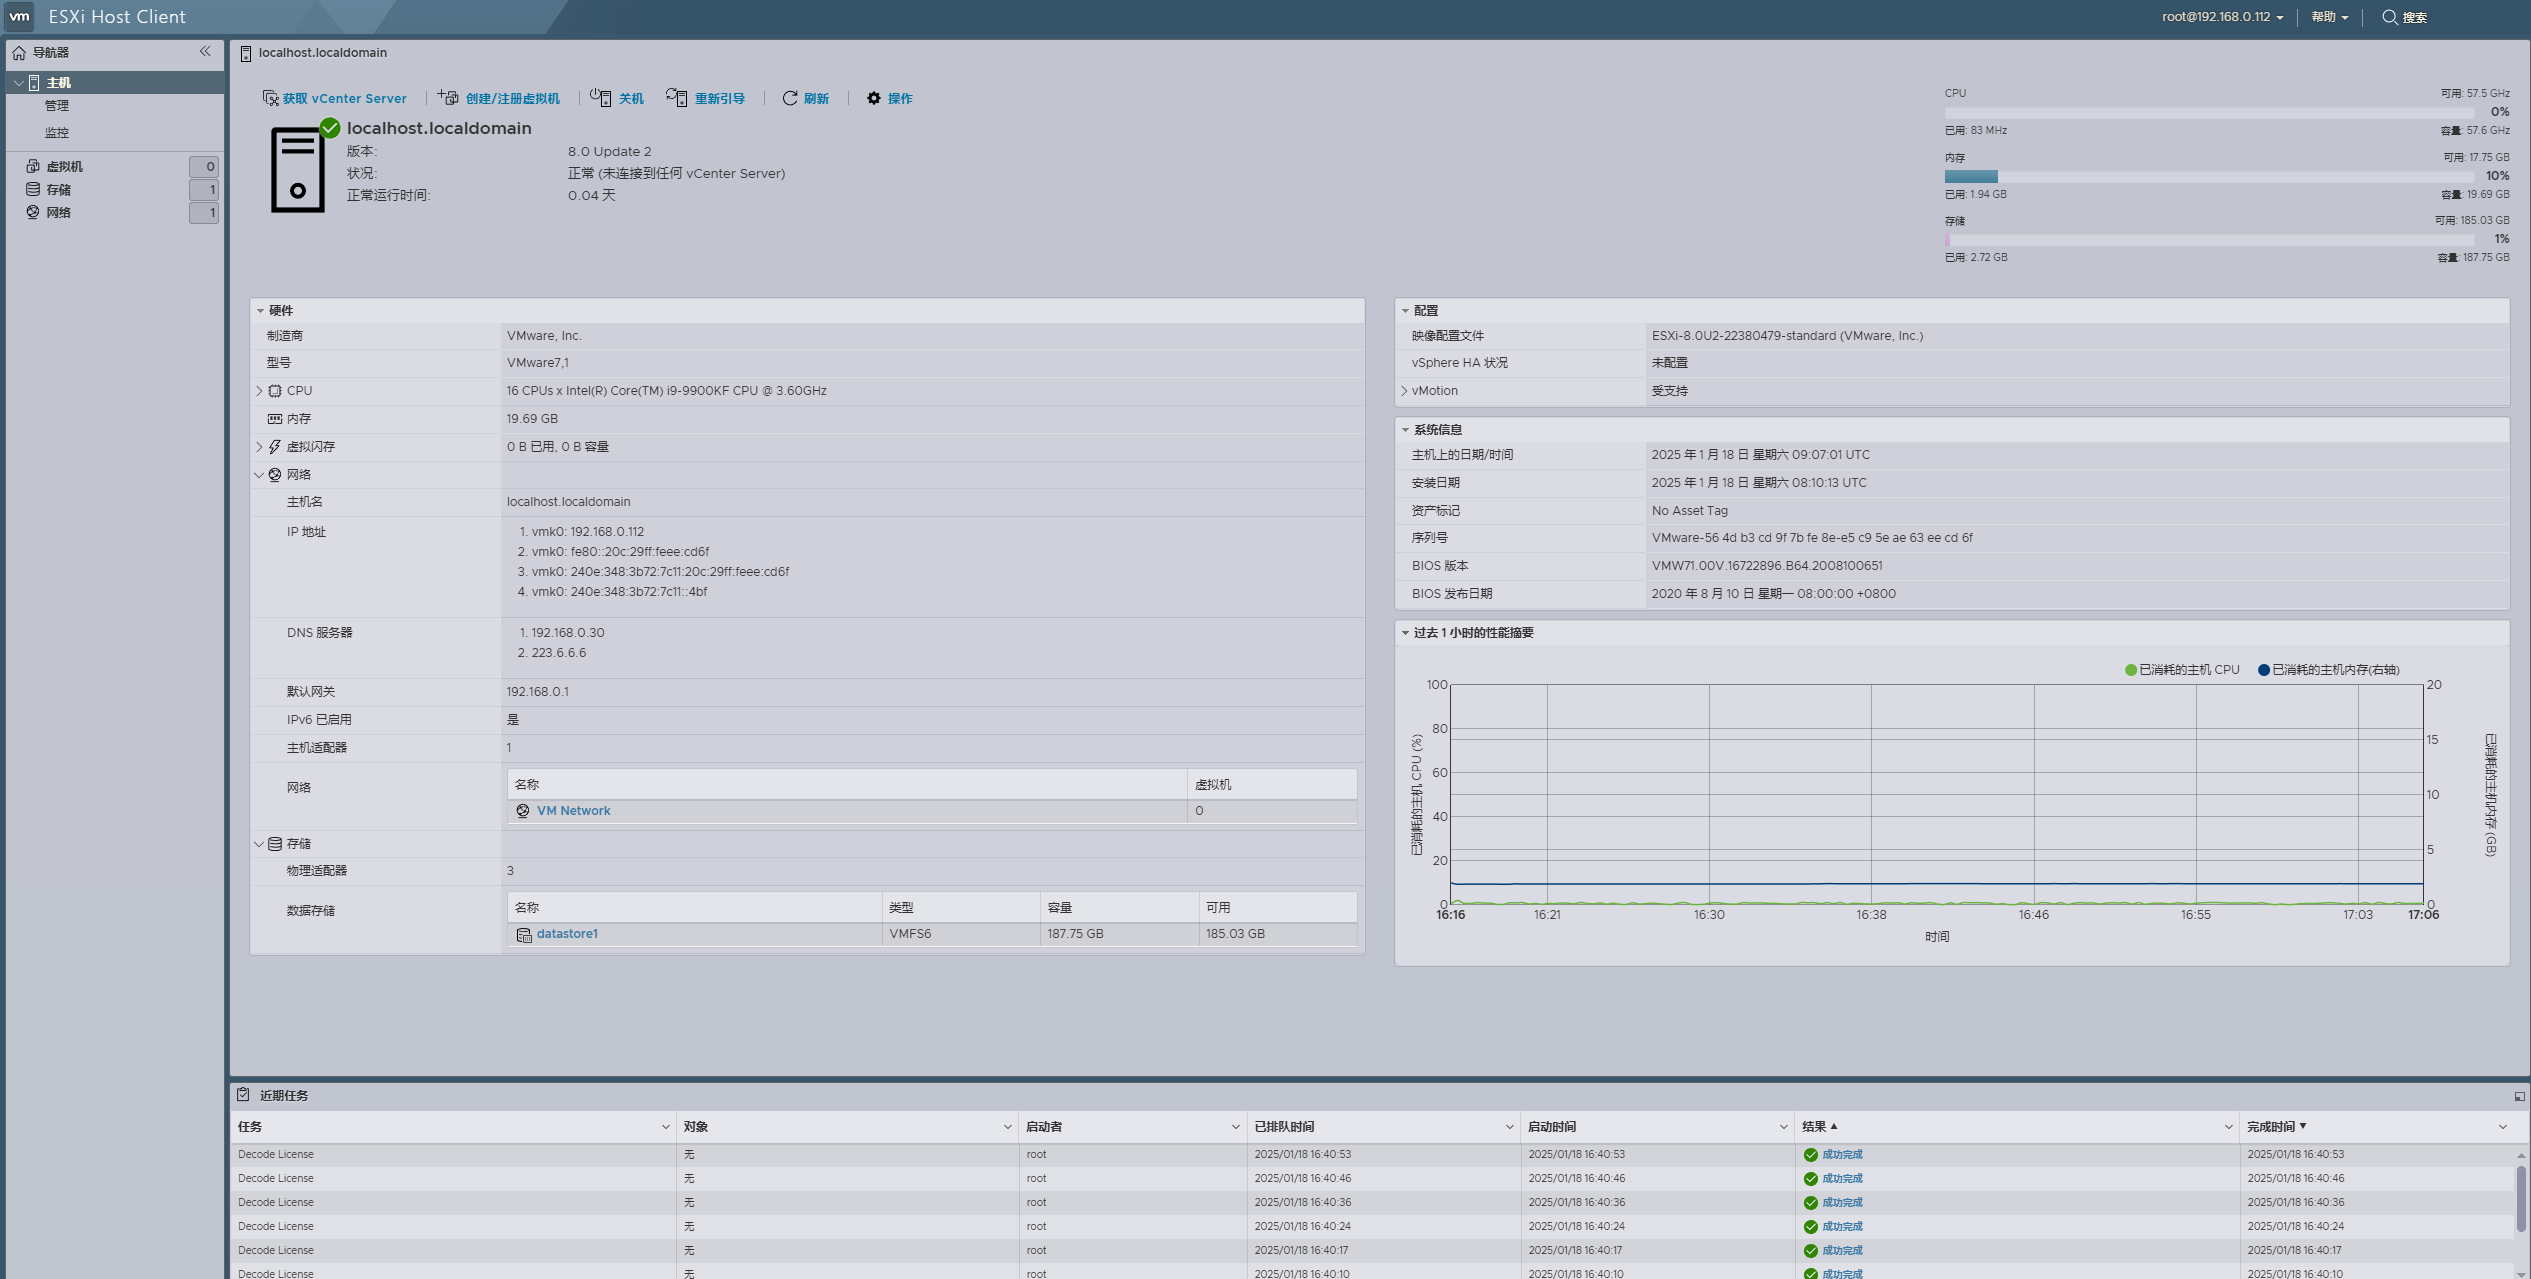Expand the CPU hardware row
This screenshot has width=2531, height=1279.
pyautogui.click(x=259, y=391)
